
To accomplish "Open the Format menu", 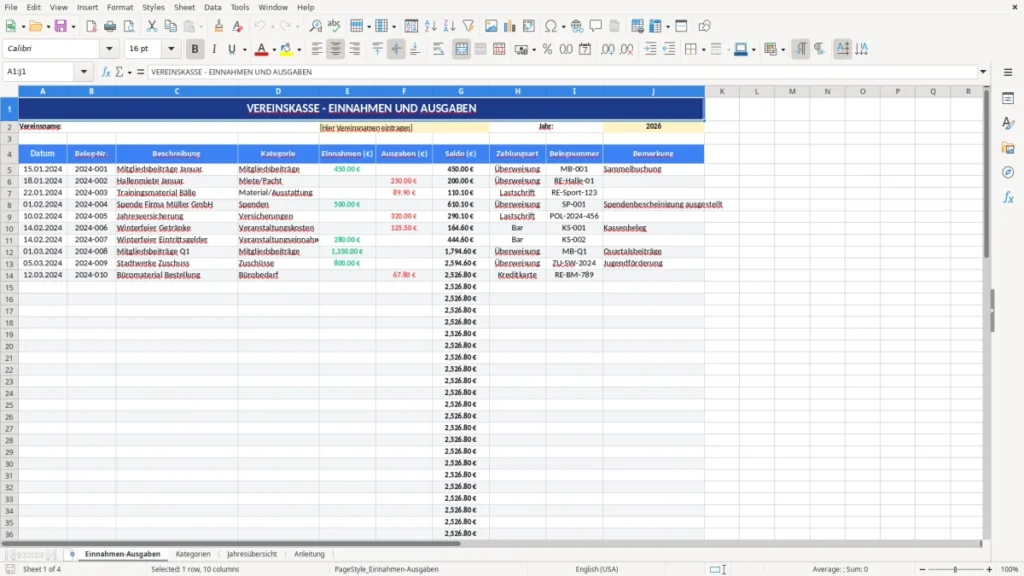I will click(120, 7).
